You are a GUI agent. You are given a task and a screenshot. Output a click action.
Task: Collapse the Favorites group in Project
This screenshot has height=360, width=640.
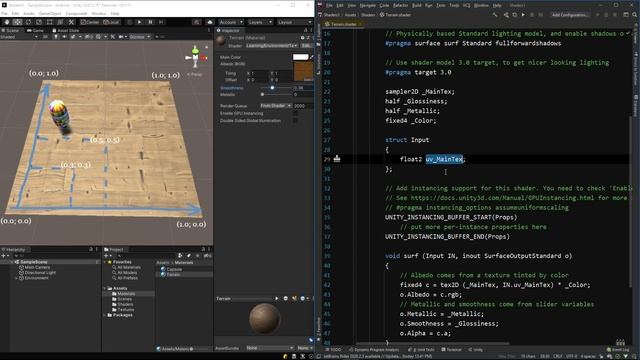105,262
